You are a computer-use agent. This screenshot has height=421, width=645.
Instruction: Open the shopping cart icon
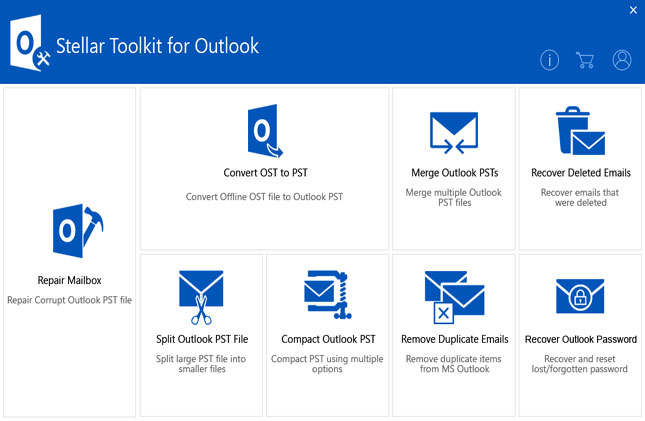coord(585,60)
